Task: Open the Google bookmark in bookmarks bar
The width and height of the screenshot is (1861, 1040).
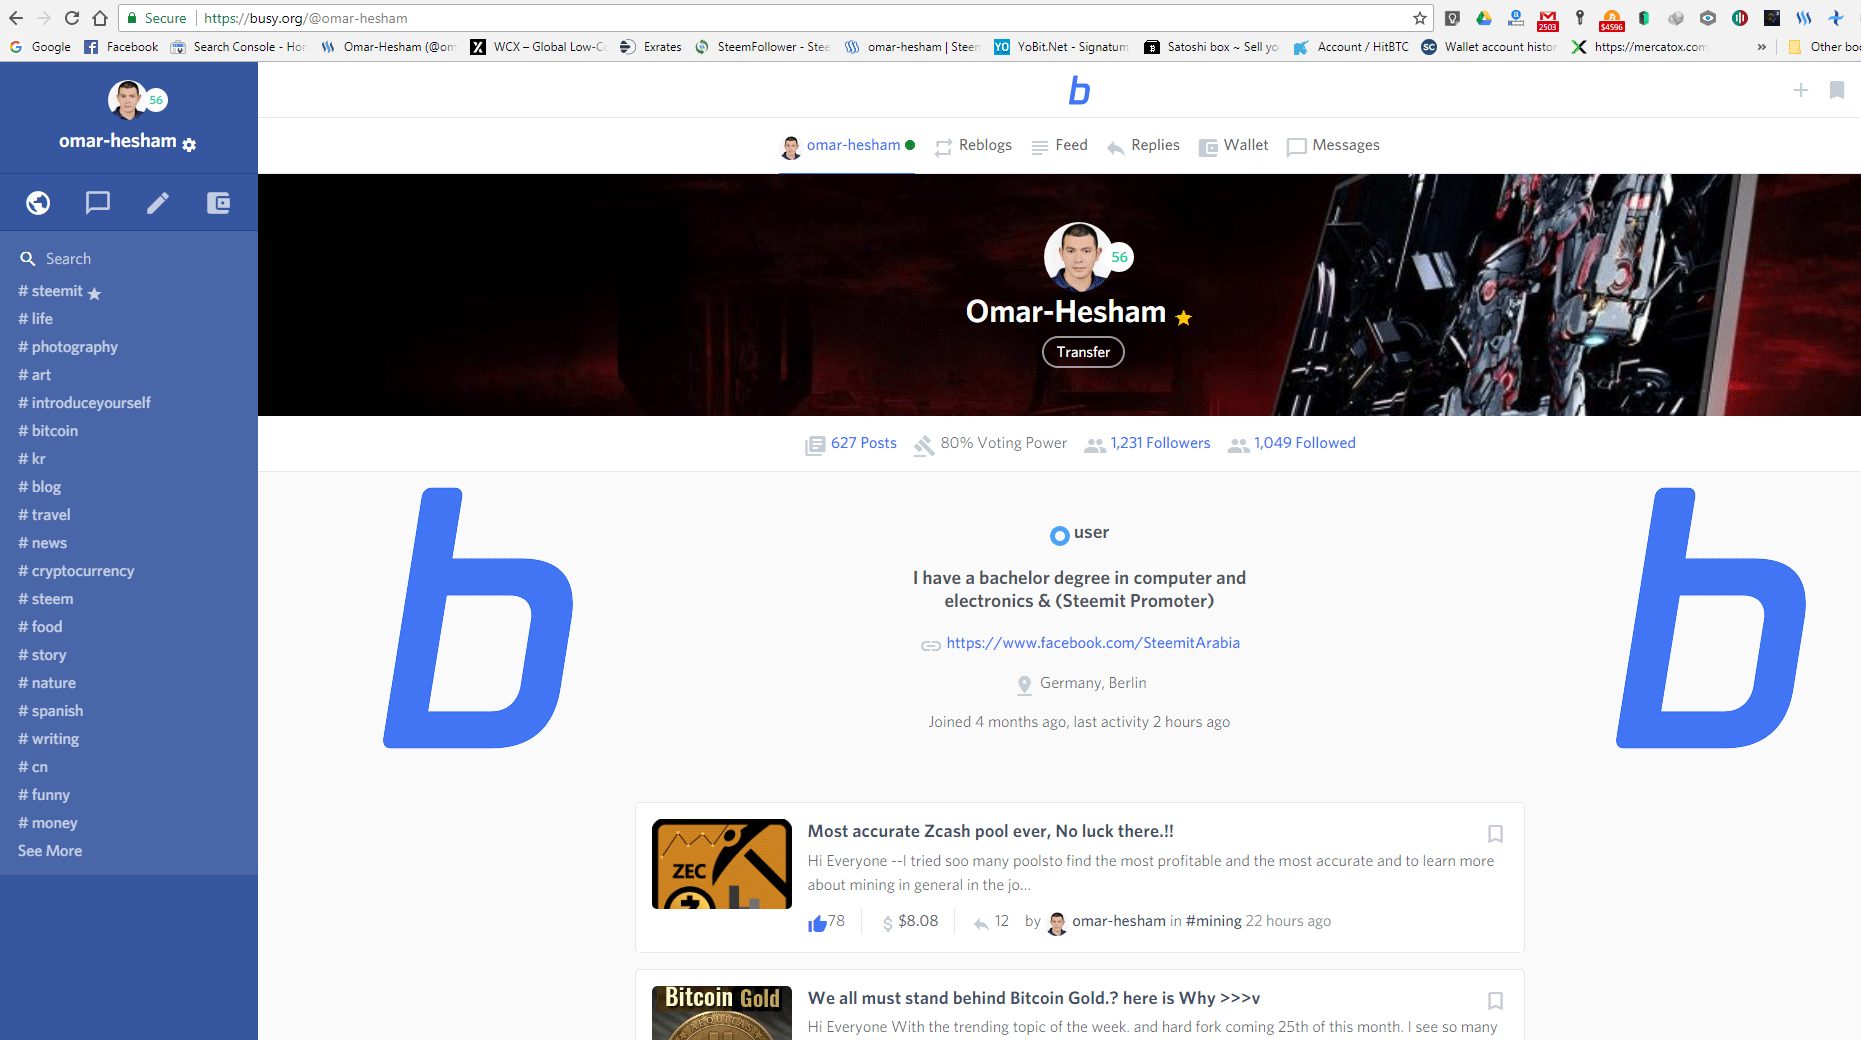Action: click(x=40, y=47)
